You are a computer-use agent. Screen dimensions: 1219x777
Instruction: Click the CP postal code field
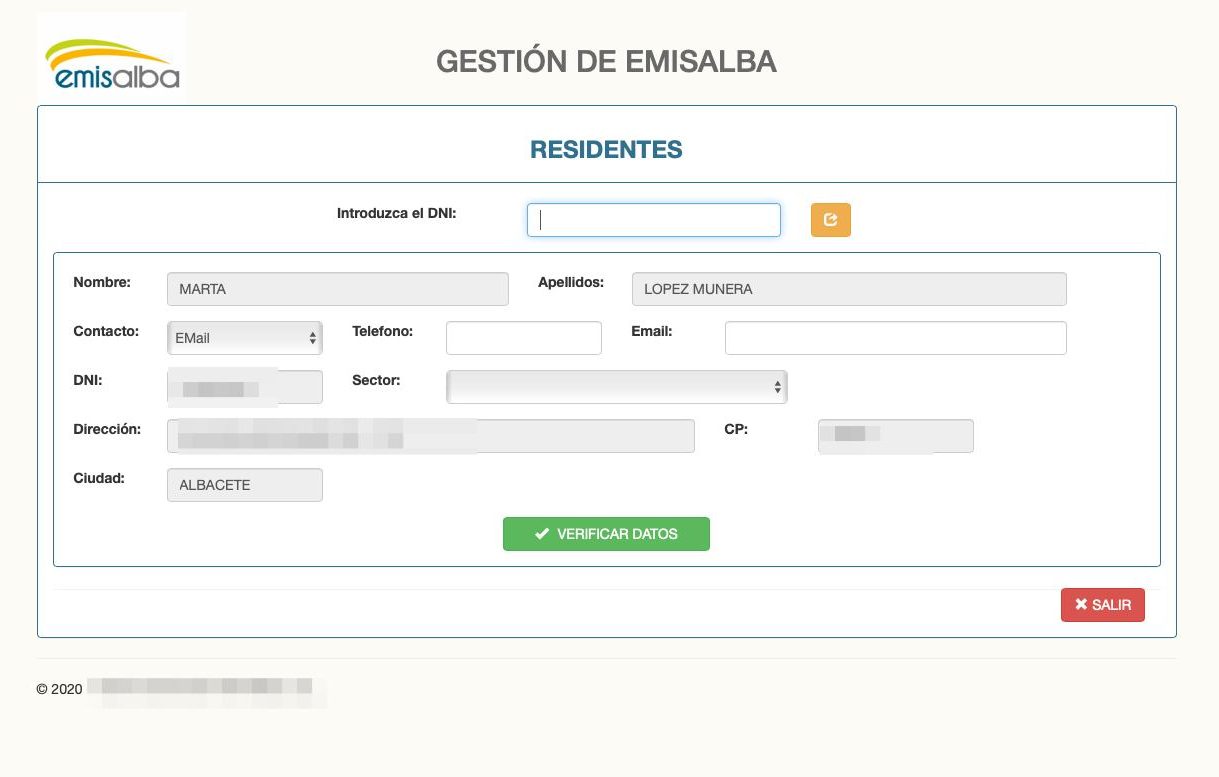(x=895, y=436)
